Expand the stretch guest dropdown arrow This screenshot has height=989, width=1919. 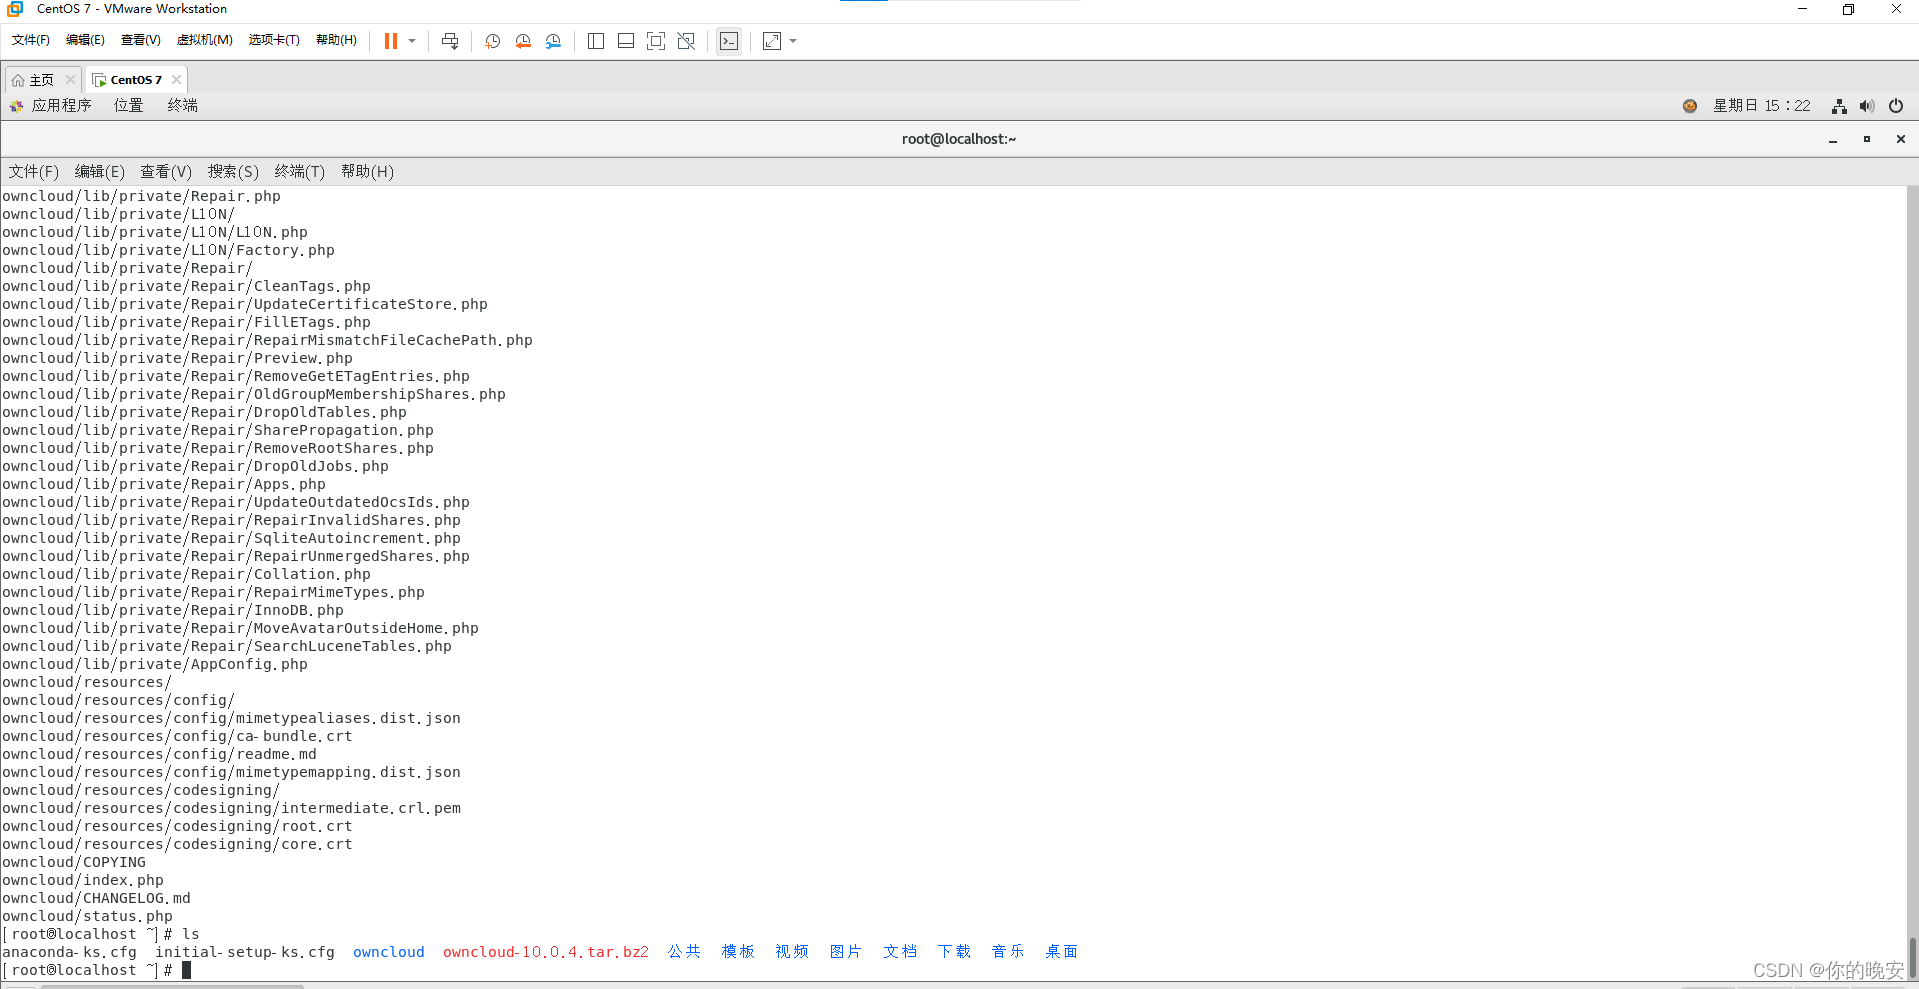793,41
